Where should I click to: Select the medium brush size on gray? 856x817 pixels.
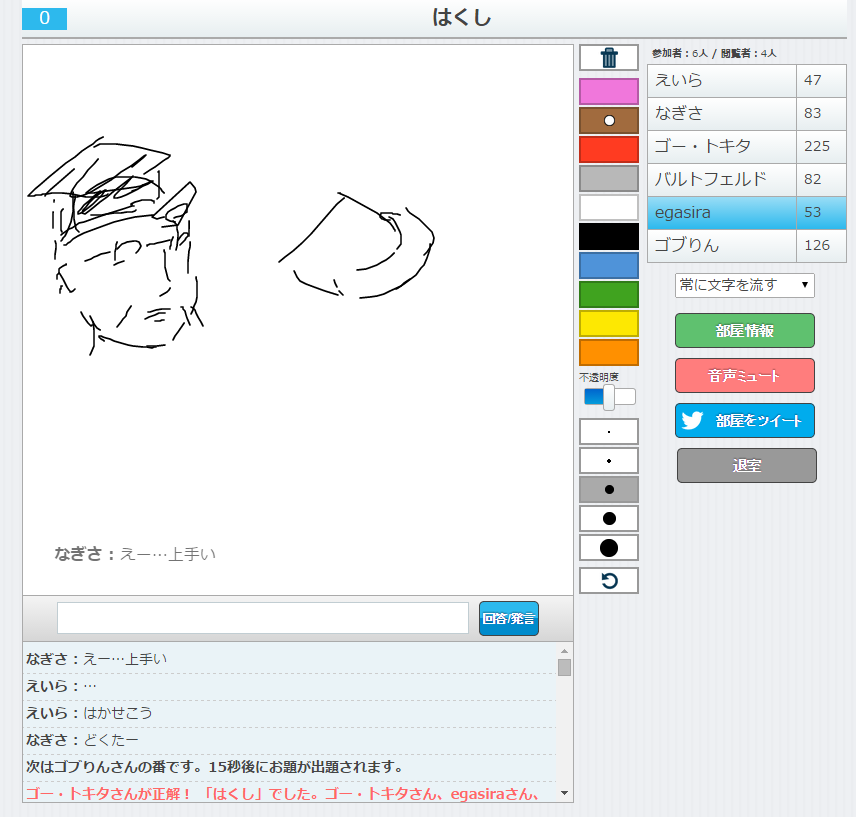point(609,490)
